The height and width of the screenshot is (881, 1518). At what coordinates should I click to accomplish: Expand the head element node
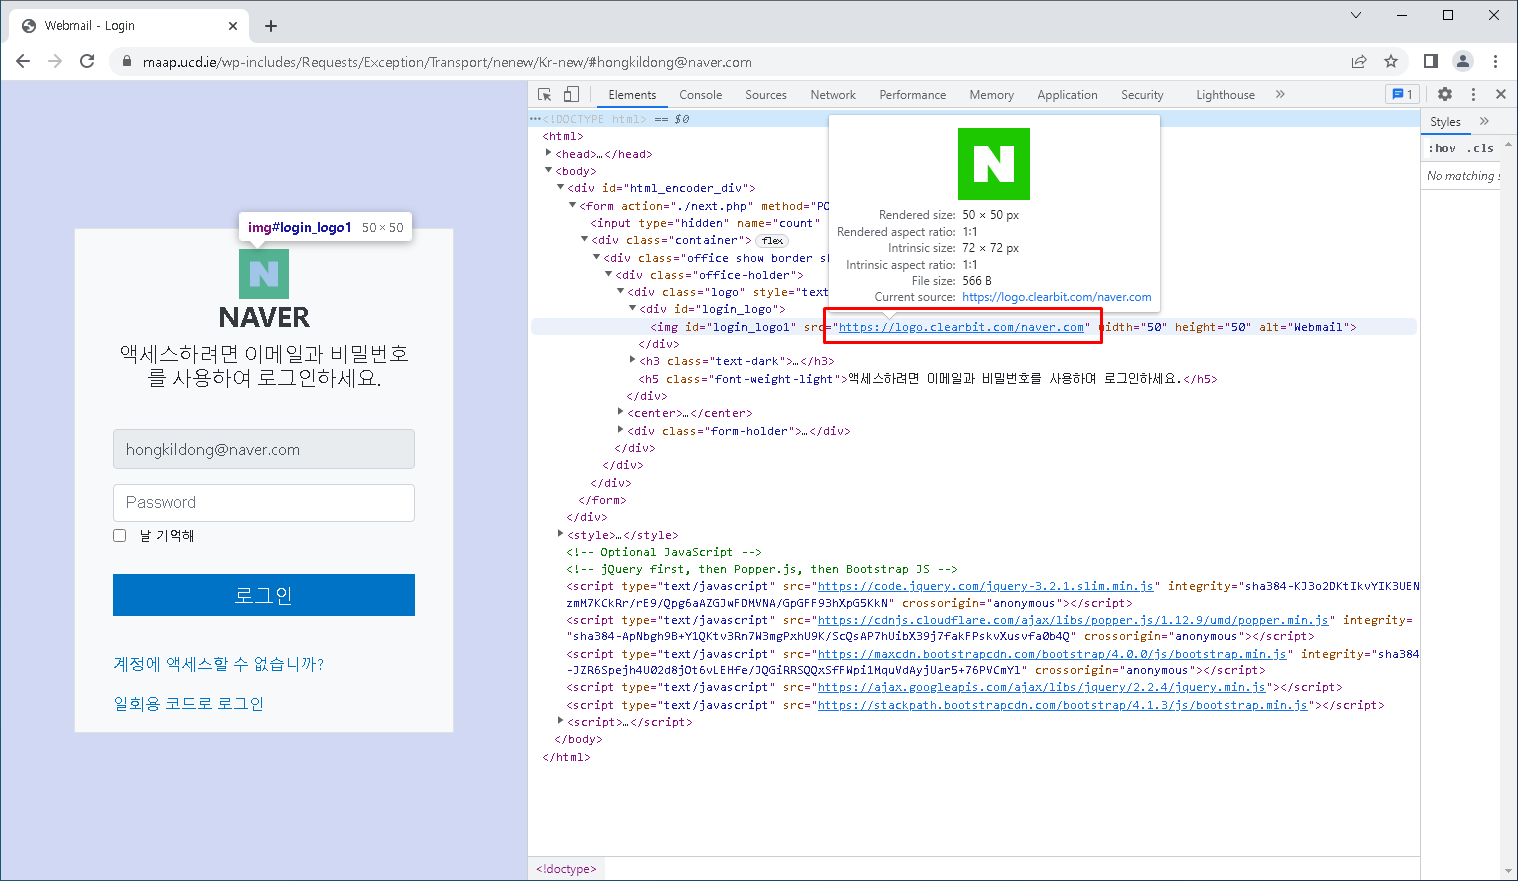[548, 153]
